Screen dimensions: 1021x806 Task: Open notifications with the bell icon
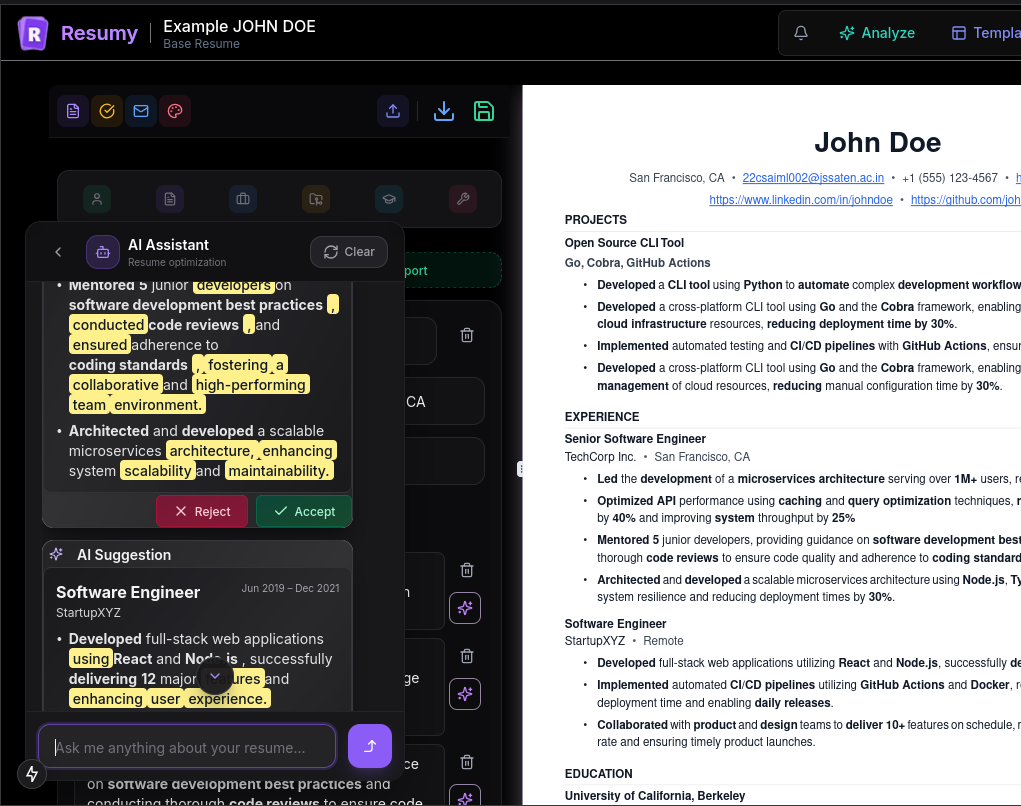800,32
